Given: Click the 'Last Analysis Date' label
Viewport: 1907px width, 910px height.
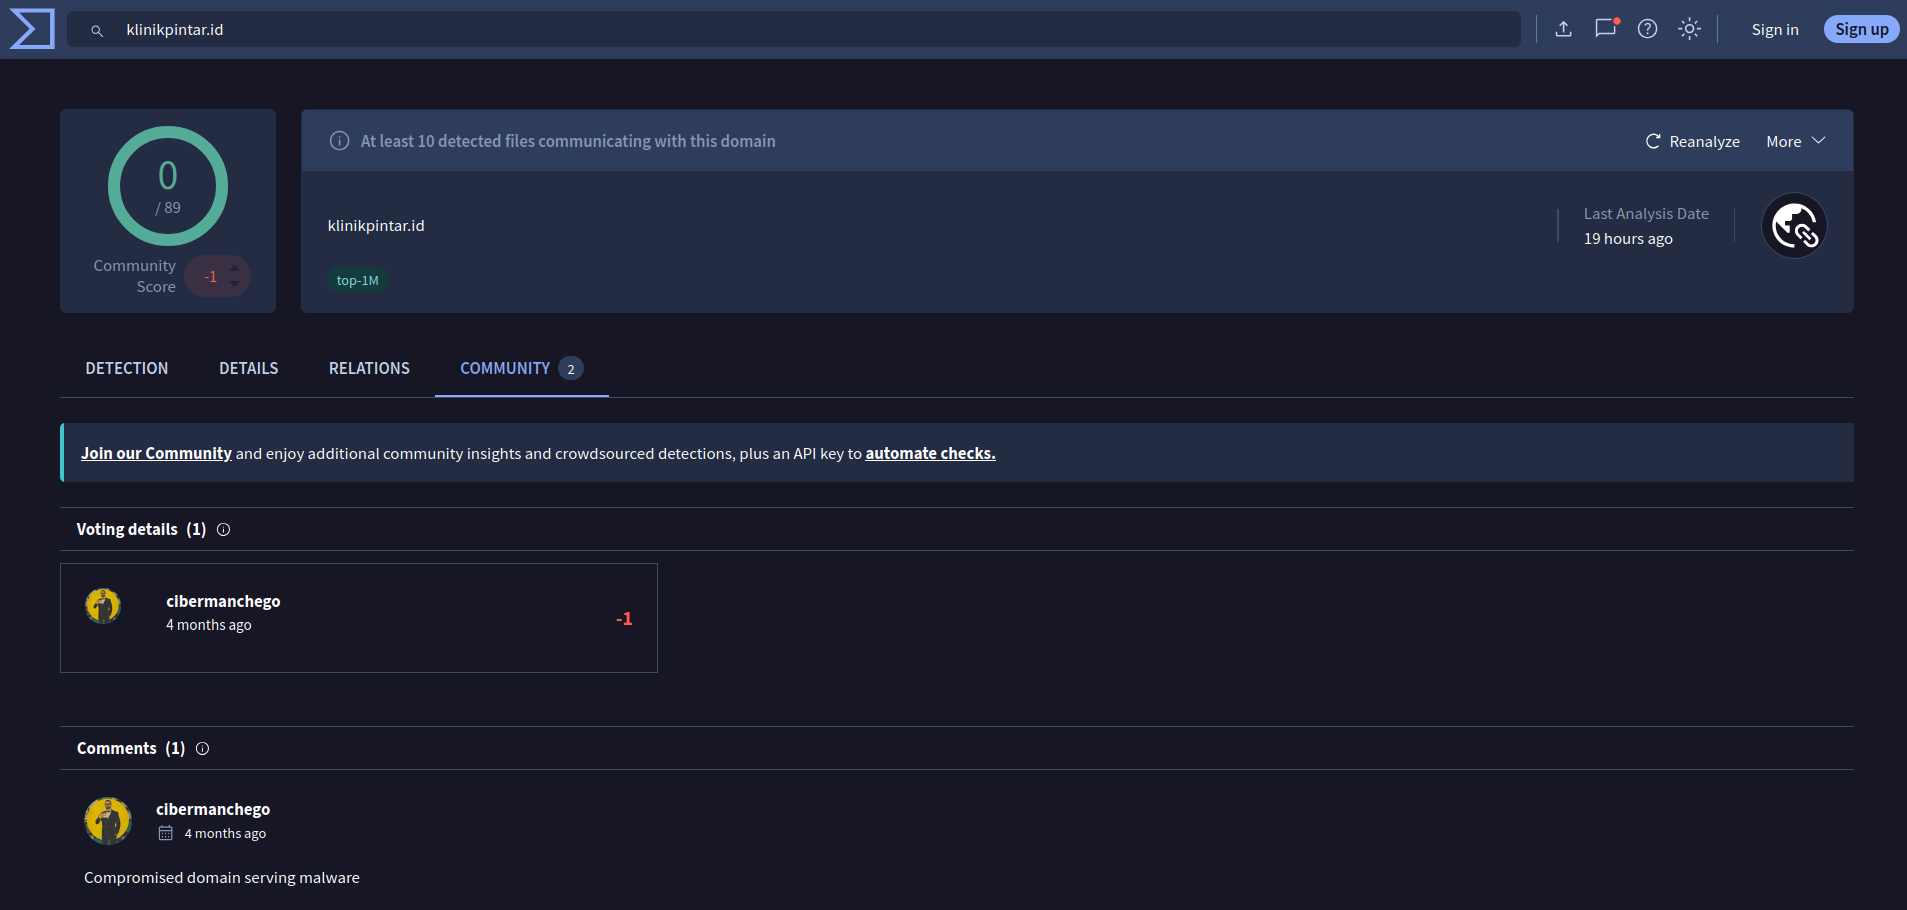Looking at the screenshot, I should (1646, 214).
